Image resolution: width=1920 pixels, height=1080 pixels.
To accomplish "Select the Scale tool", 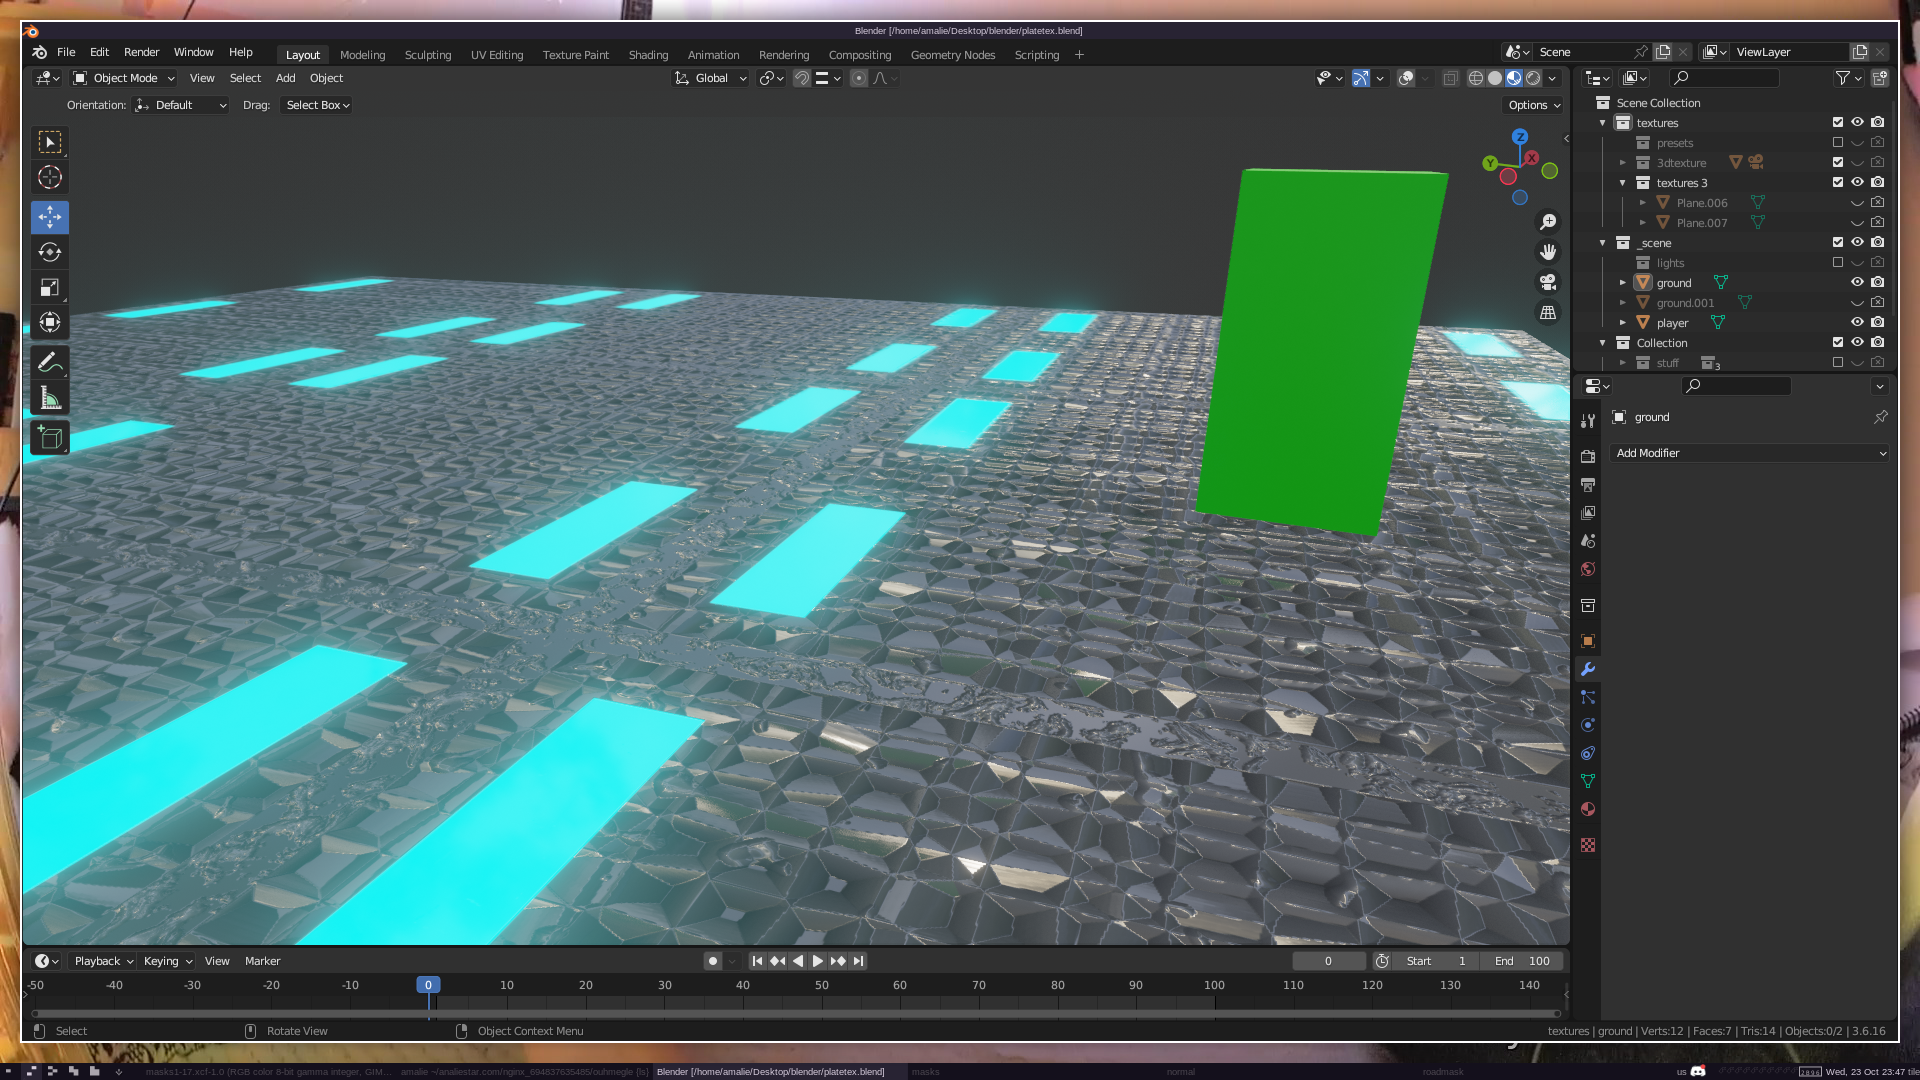I will 50,288.
